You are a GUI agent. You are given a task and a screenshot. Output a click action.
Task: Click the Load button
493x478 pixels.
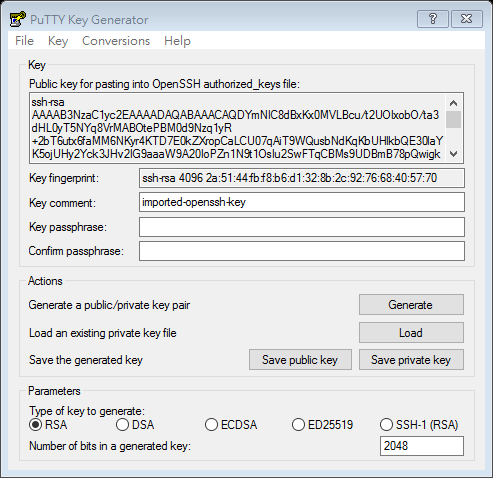411,332
